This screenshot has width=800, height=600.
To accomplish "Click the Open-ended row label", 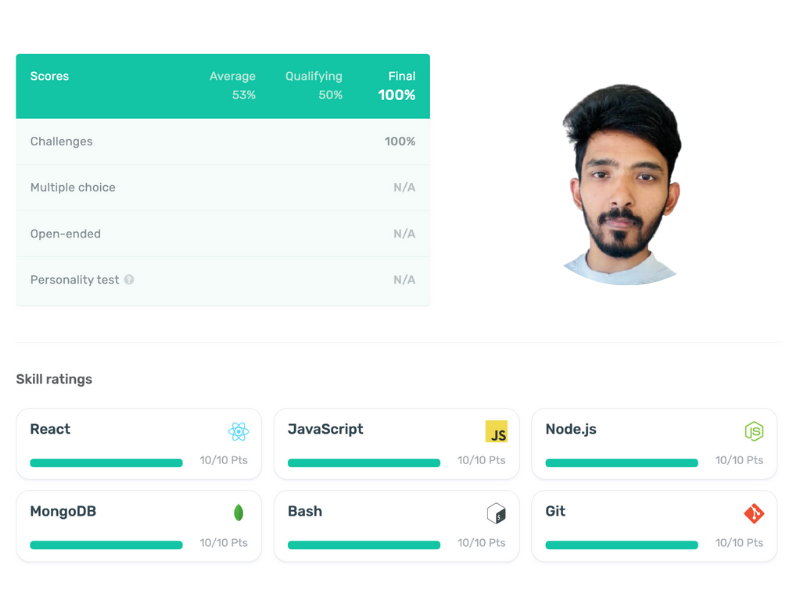I will point(65,234).
